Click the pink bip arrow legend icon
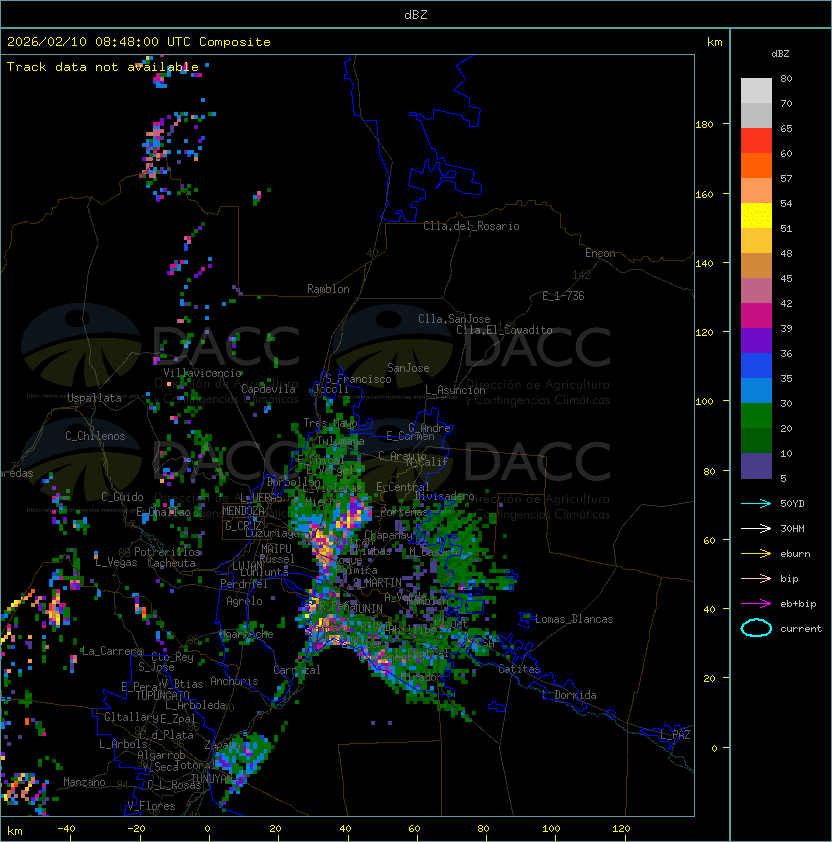This screenshot has height=842, width=832. 756,578
